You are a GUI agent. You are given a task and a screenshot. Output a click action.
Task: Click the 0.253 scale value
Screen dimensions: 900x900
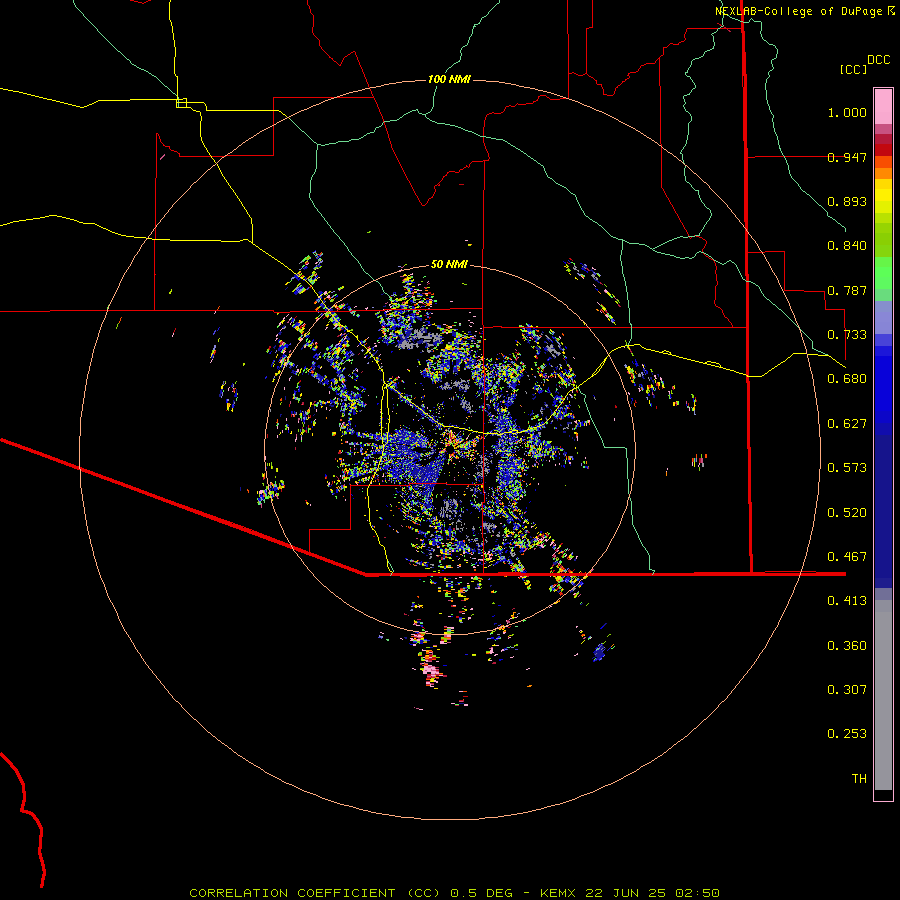847,734
